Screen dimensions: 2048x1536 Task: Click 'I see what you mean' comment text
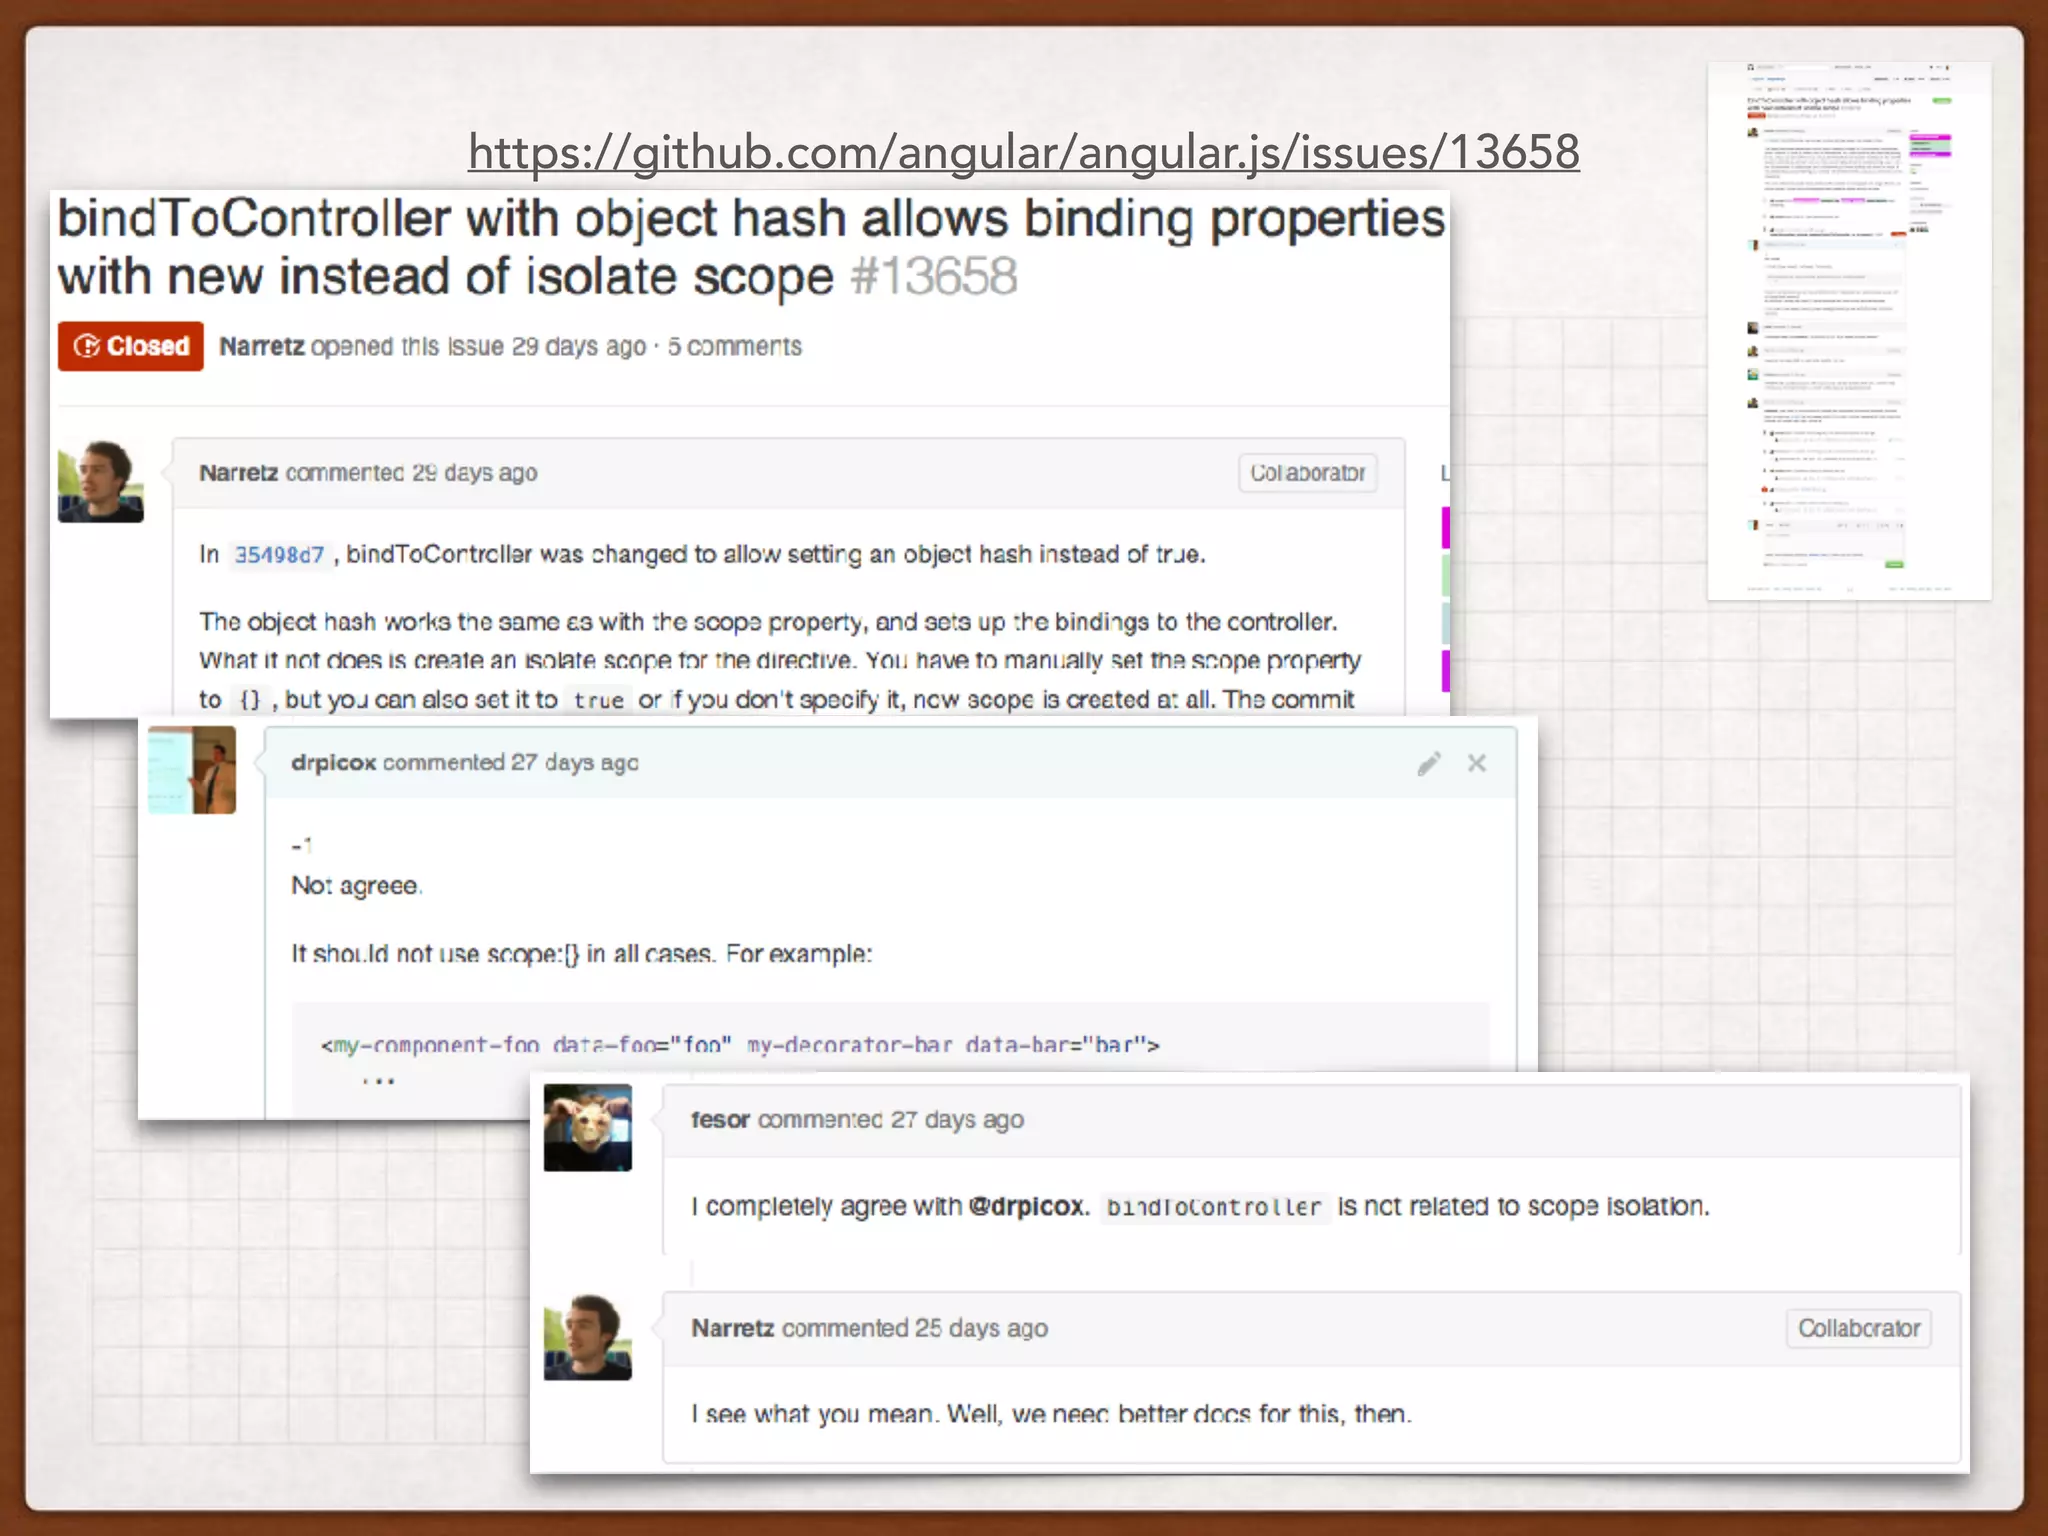click(x=1051, y=1415)
